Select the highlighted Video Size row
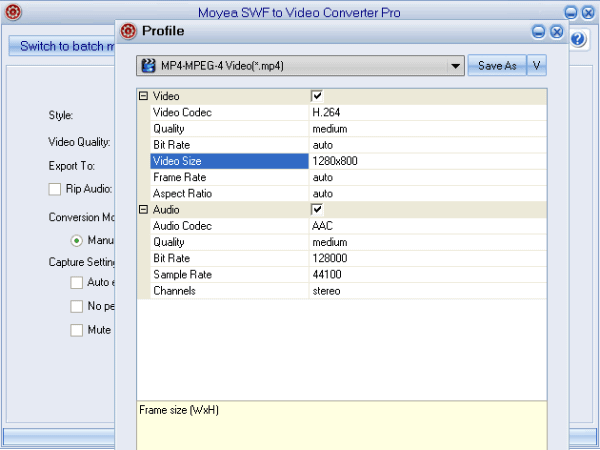 click(348, 161)
